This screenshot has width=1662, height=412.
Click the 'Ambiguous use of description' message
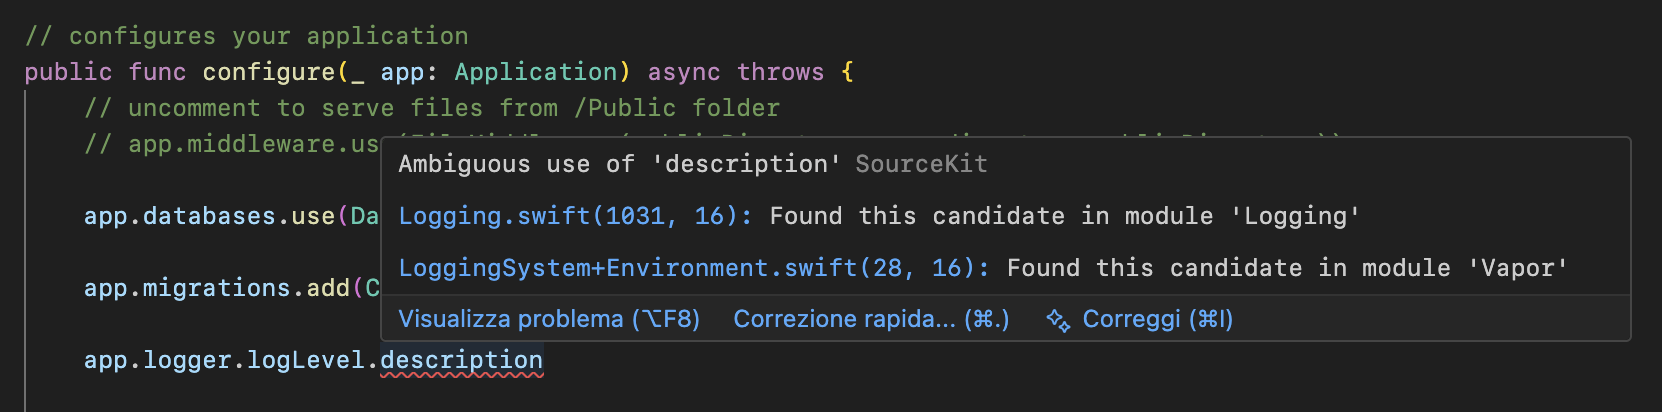coord(619,164)
